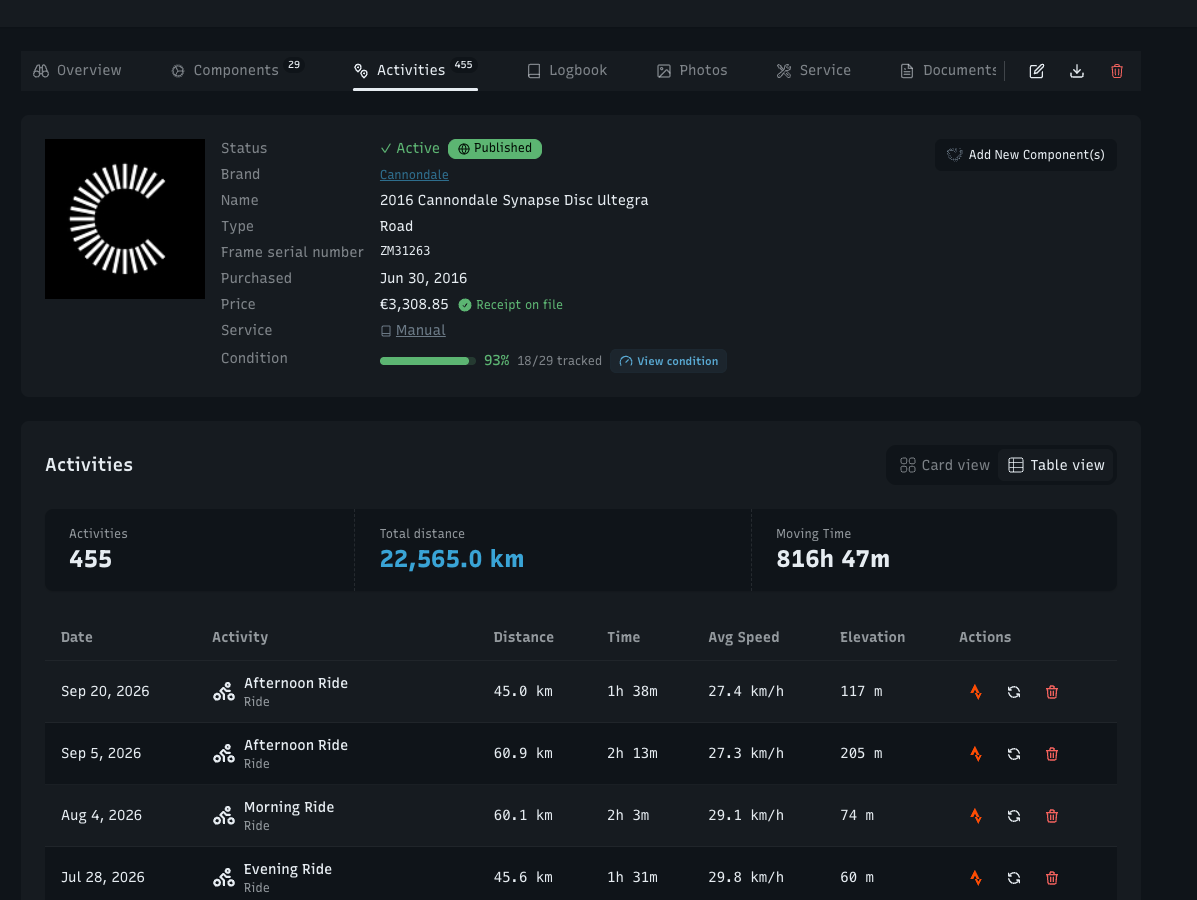Click the View condition button

668,361
